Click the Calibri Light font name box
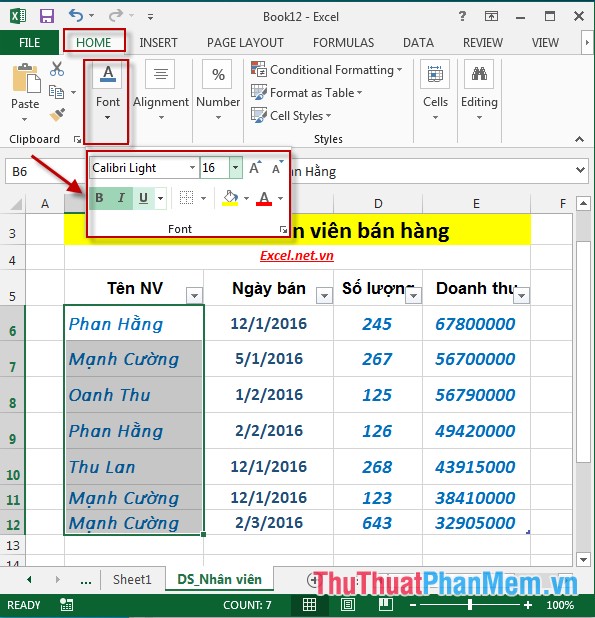 [143, 168]
